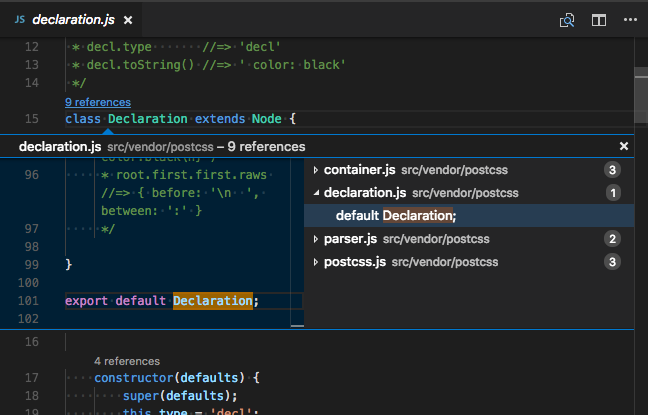648x415 pixels.
Task: Click the count badge on parser.js
Action: click(613, 239)
